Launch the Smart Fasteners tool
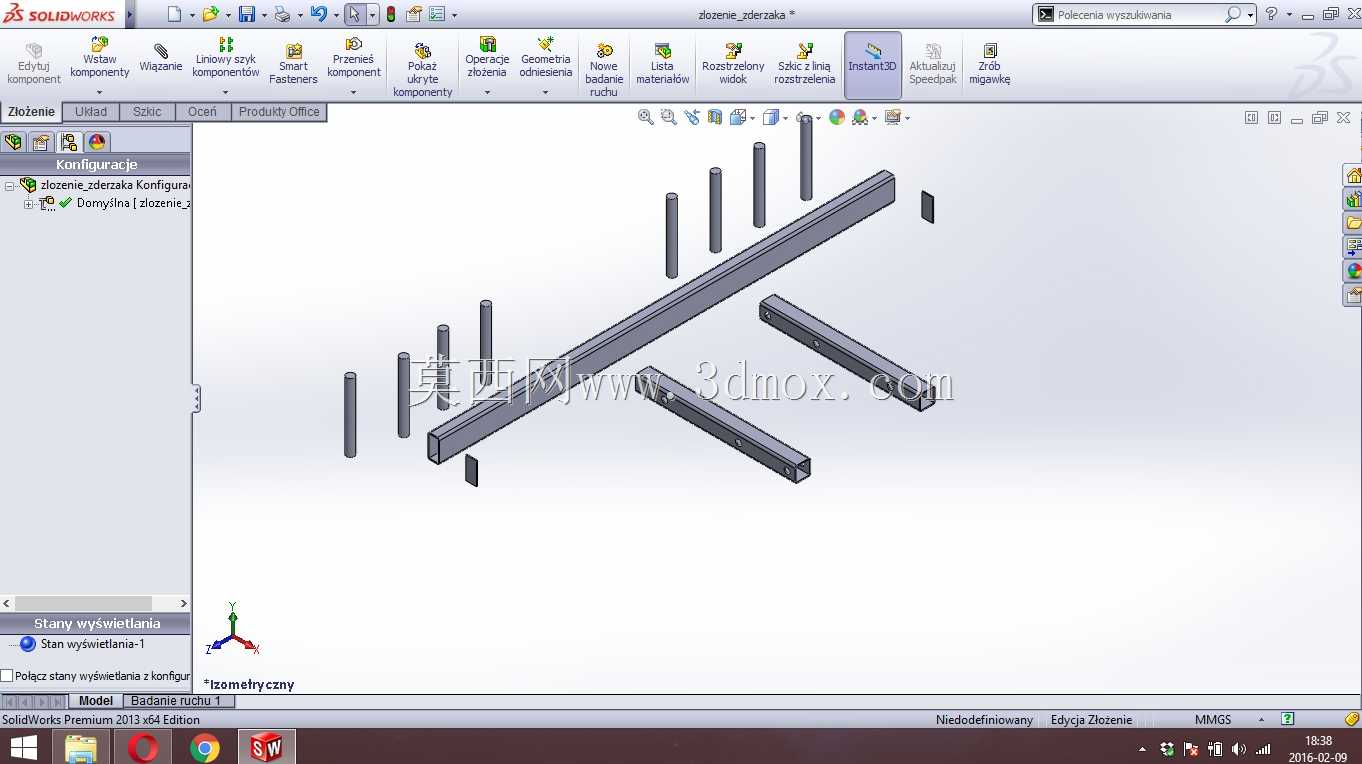The image size is (1362, 764). (x=293, y=64)
